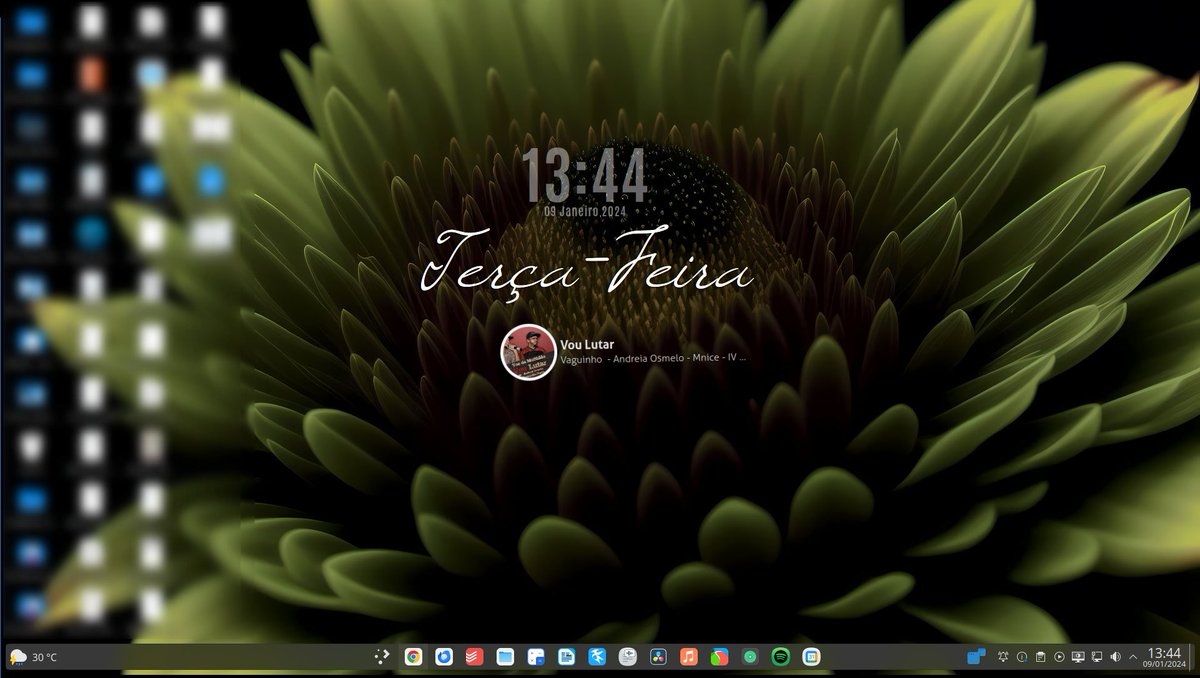
Task: Open the blue bird app icon
Action: pos(597,657)
